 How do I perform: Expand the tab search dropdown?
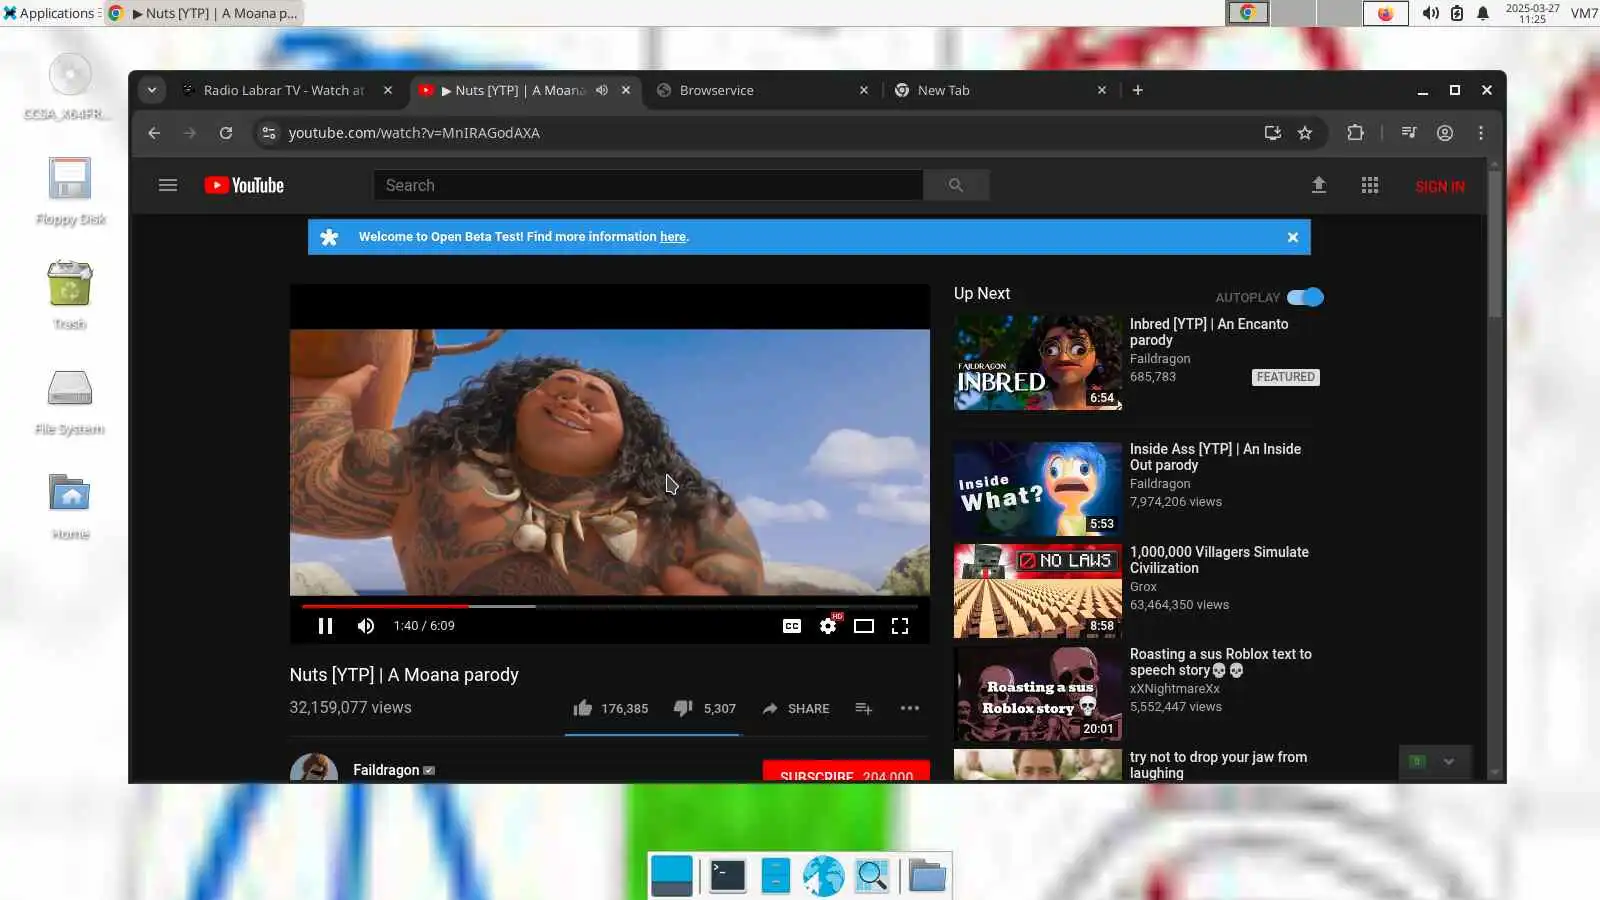pyautogui.click(x=152, y=90)
